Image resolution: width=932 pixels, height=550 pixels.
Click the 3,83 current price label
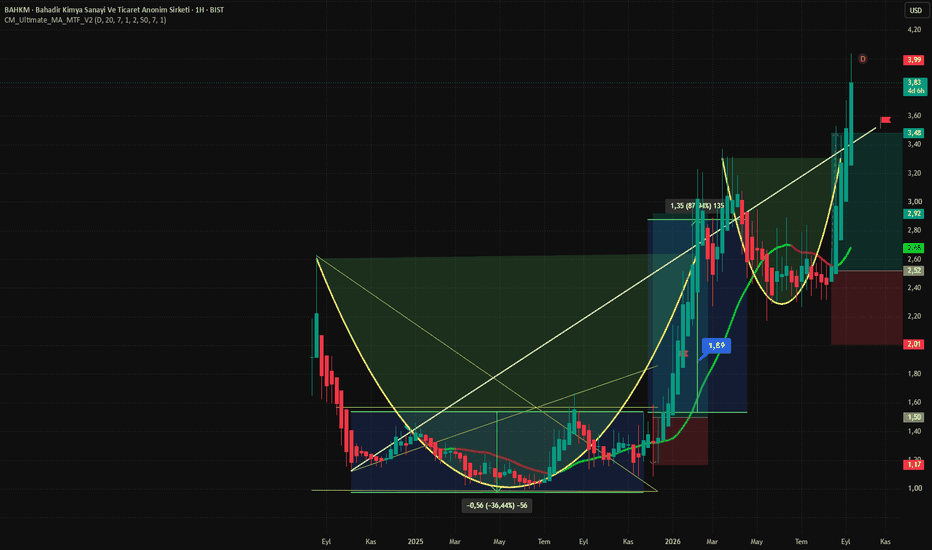tap(914, 86)
